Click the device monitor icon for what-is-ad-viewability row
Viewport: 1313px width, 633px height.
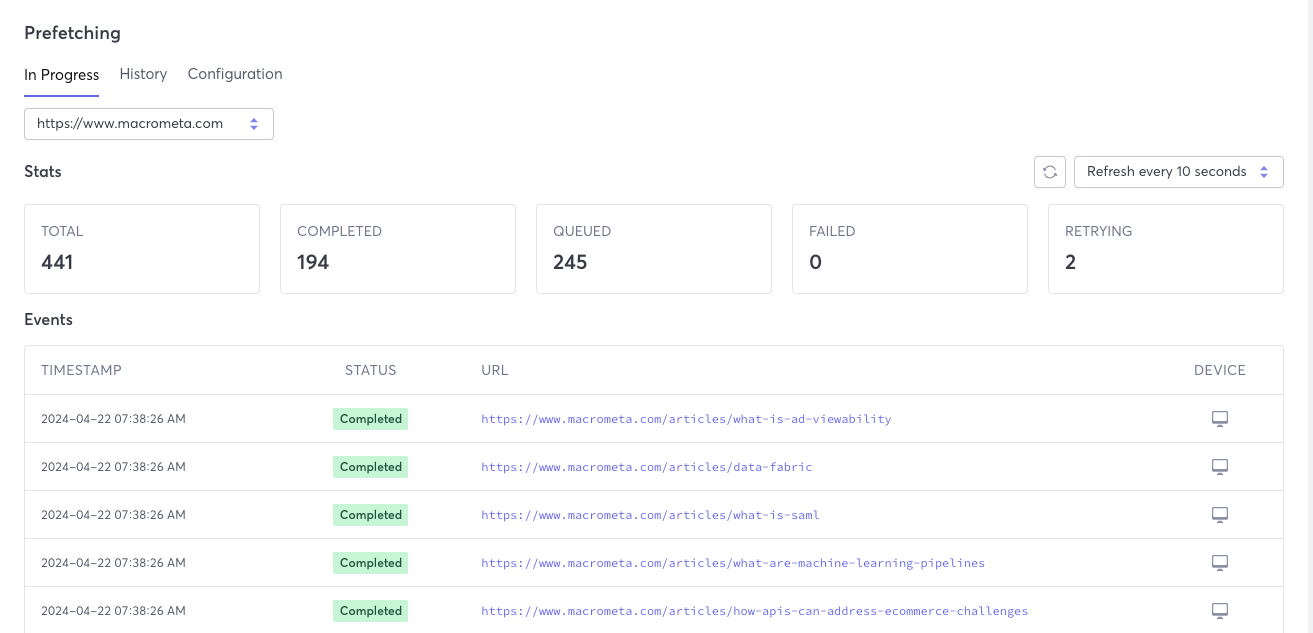click(1220, 418)
